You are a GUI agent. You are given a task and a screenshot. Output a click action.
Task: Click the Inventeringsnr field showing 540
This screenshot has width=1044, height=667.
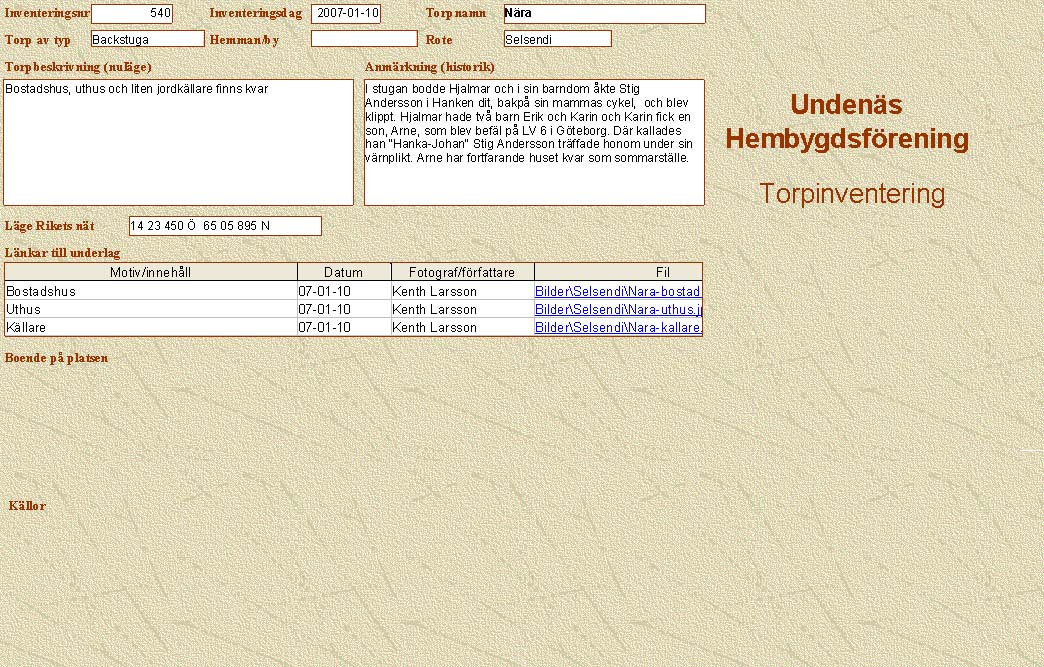point(131,14)
